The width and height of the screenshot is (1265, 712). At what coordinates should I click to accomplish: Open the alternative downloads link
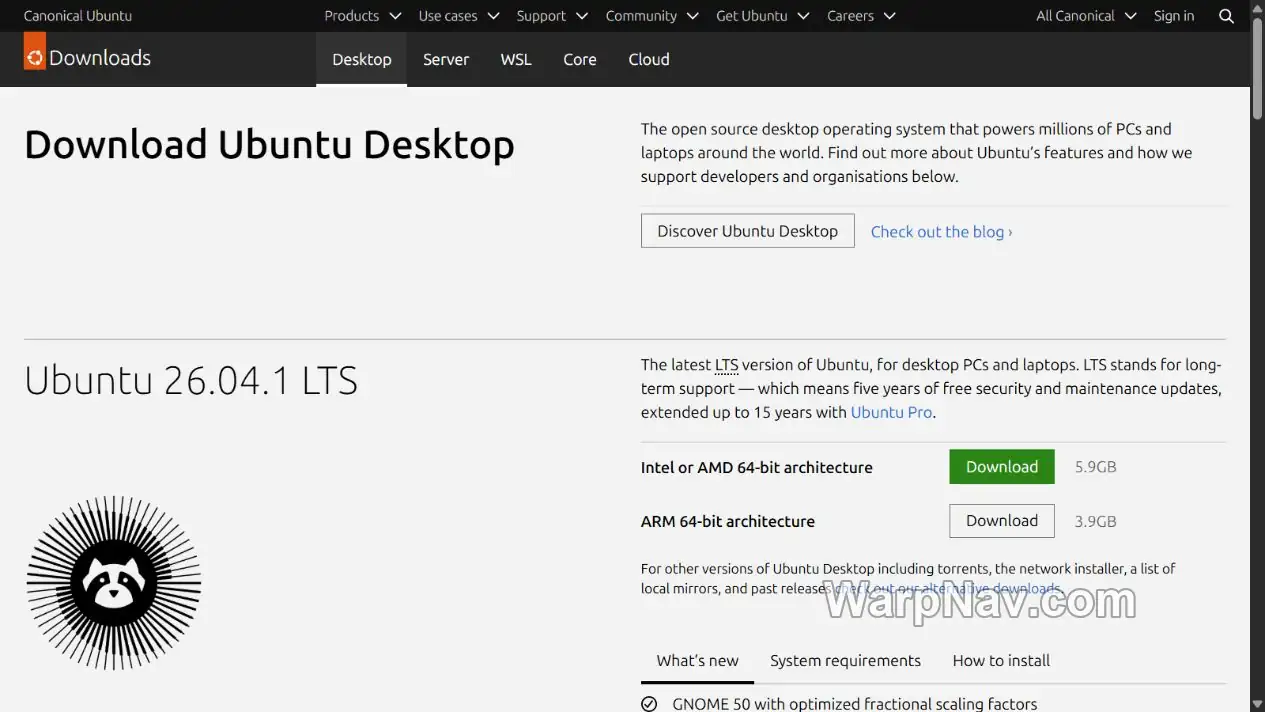tap(948, 588)
